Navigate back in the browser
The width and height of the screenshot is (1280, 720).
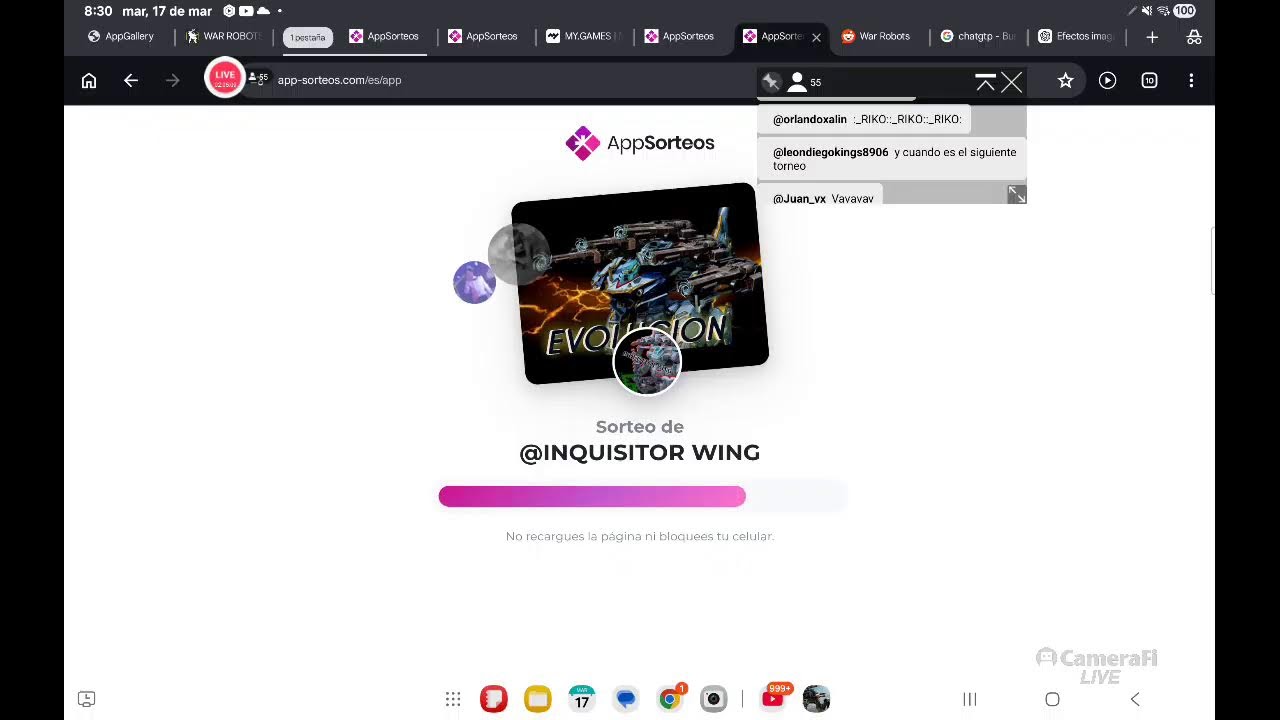click(131, 81)
